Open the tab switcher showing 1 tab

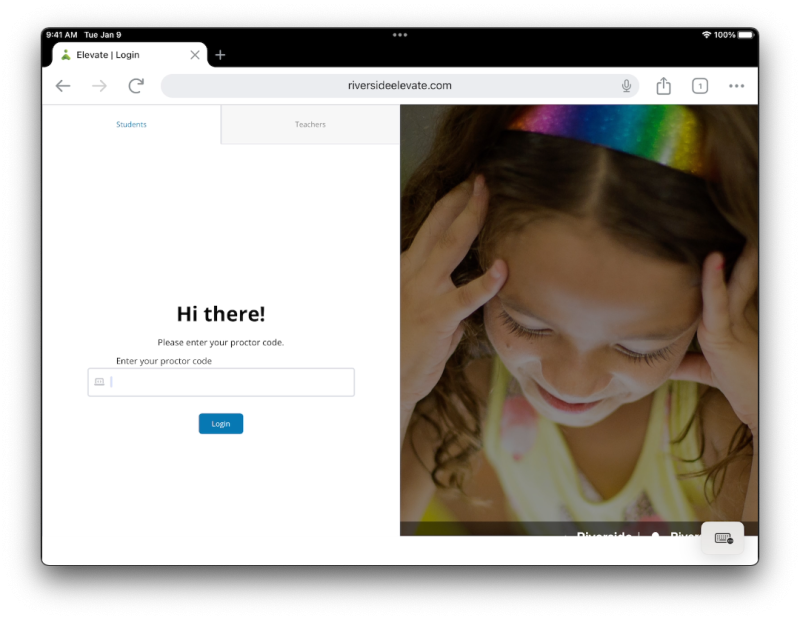coord(700,86)
